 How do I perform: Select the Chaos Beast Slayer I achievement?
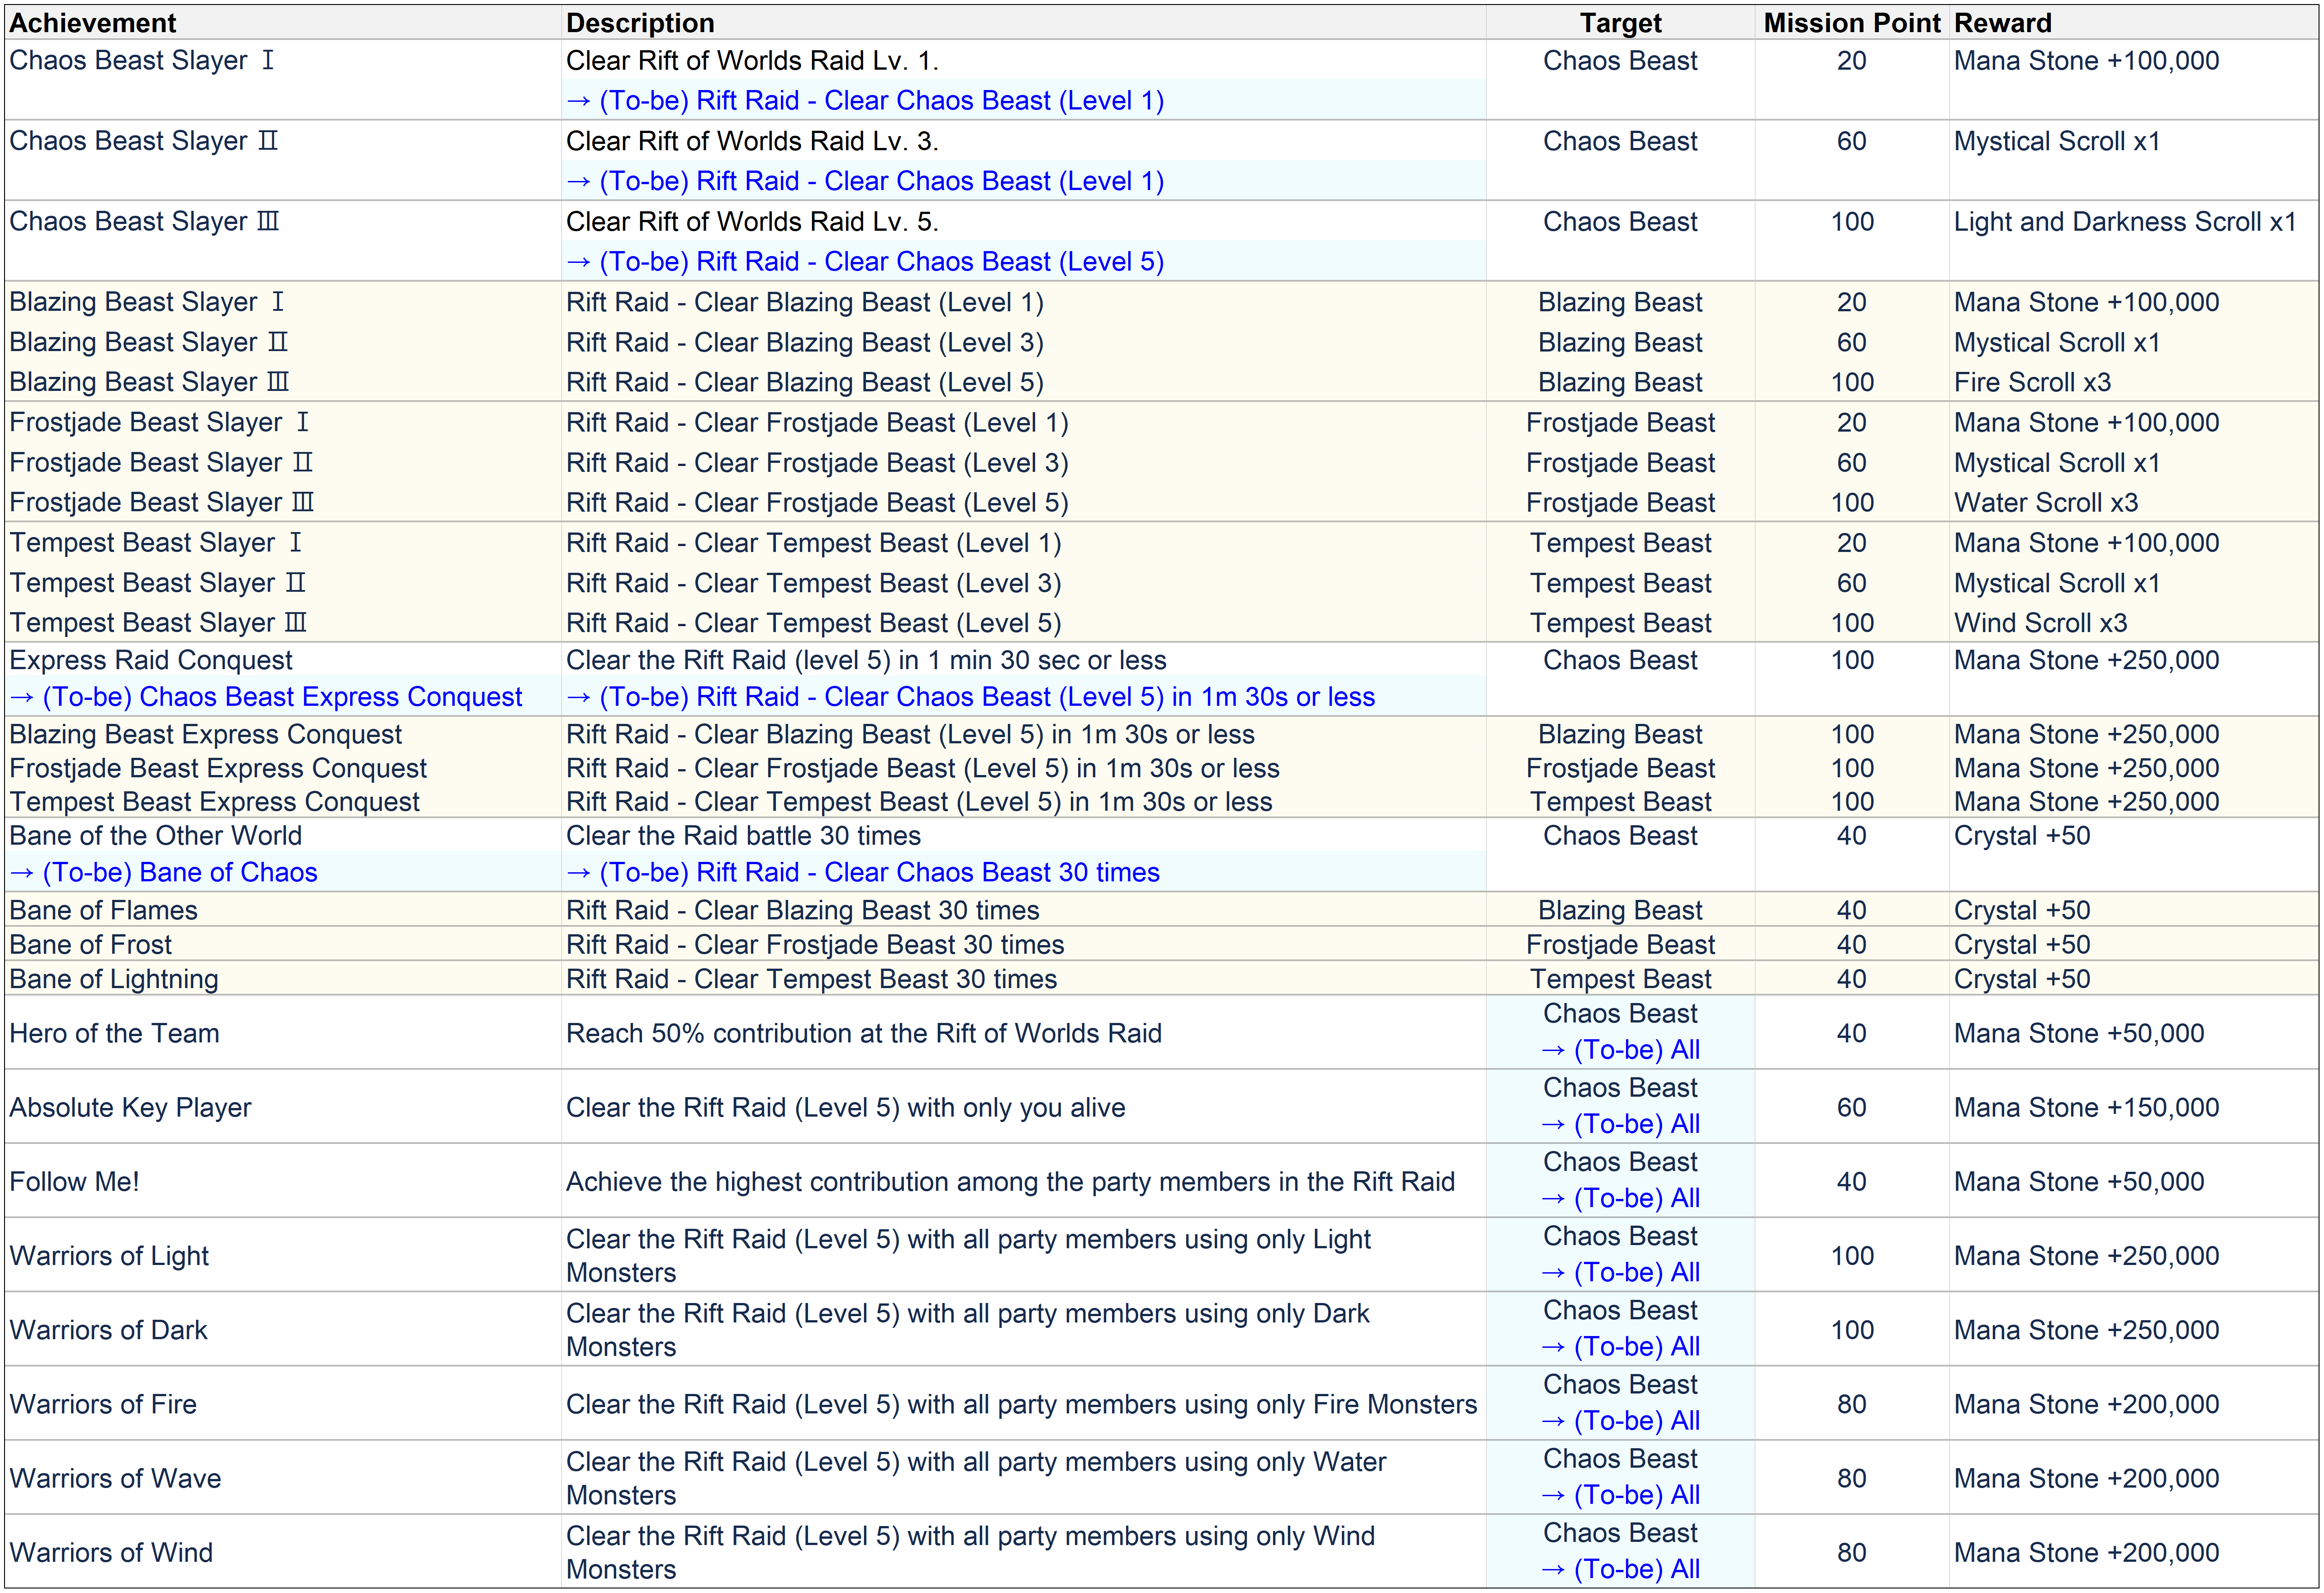pos(142,60)
